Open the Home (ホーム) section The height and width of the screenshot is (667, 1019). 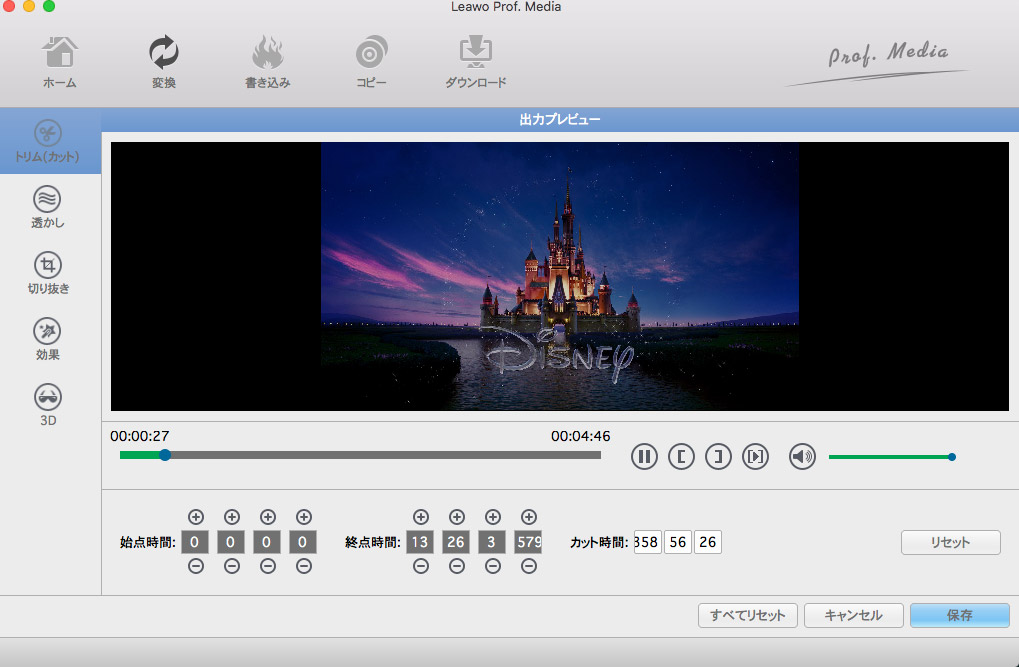[x=59, y=62]
